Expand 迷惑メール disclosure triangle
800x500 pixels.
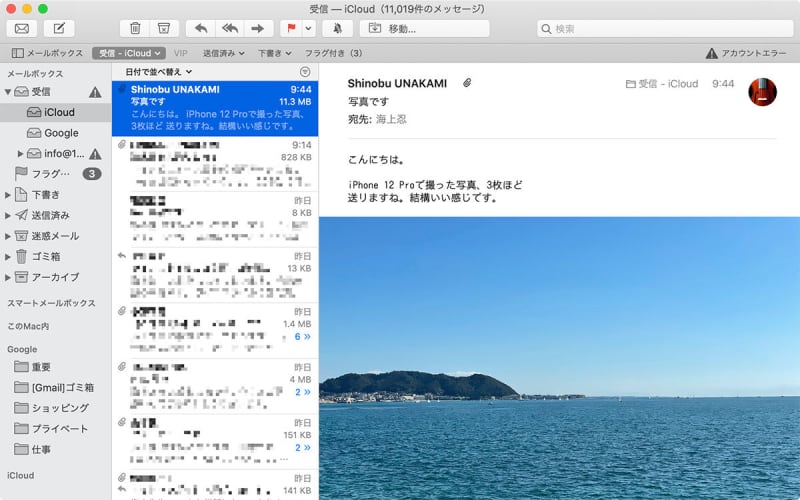pyautogui.click(x=8, y=236)
